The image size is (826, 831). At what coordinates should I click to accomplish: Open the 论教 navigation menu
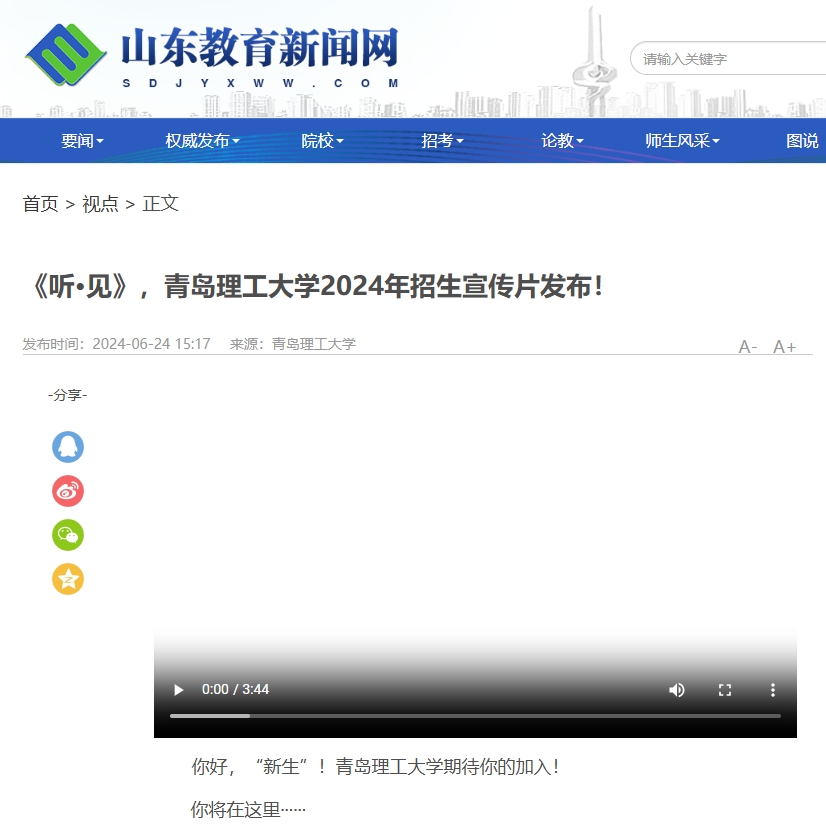click(x=562, y=141)
